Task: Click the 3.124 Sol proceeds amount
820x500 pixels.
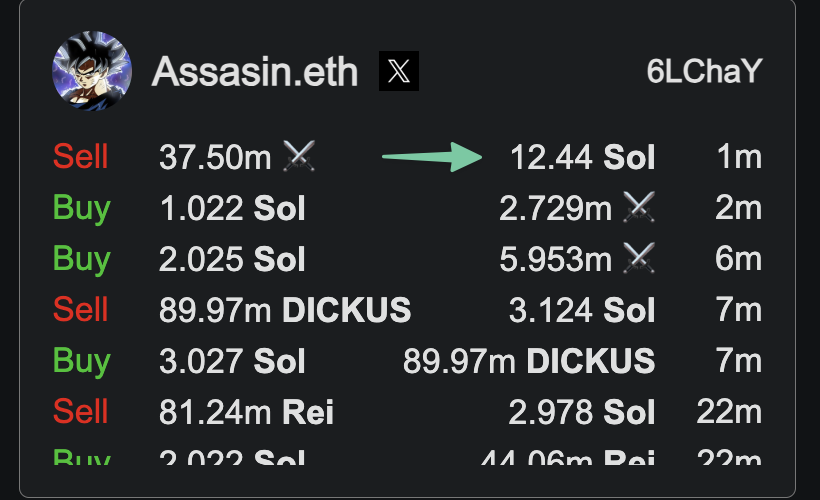Action: point(582,310)
